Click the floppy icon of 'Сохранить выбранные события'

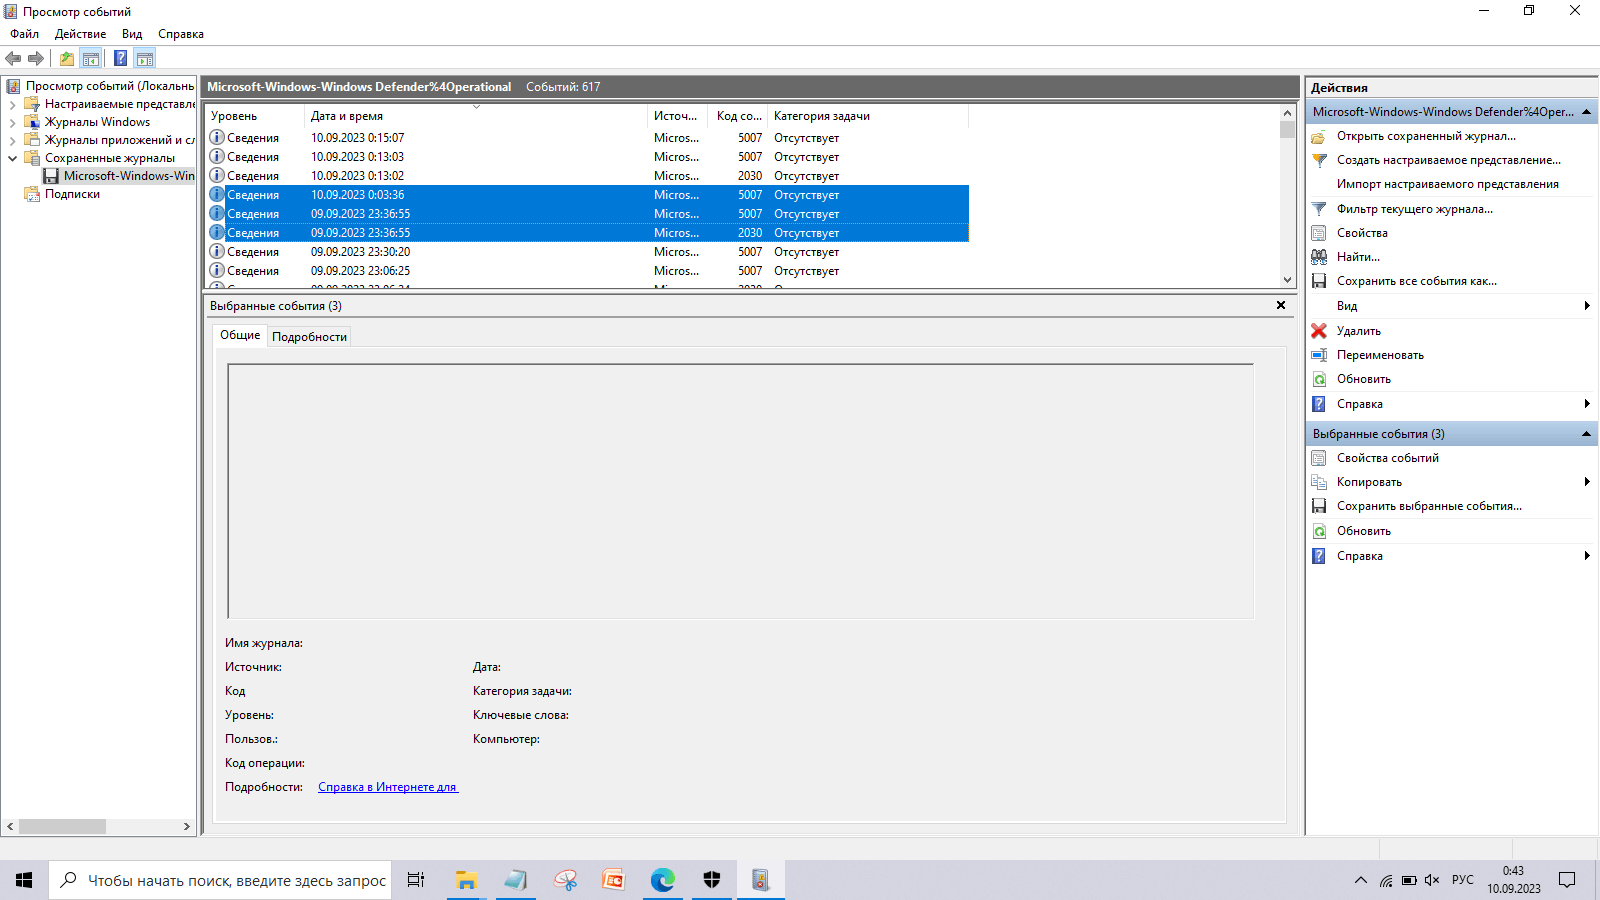(x=1319, y=506)
